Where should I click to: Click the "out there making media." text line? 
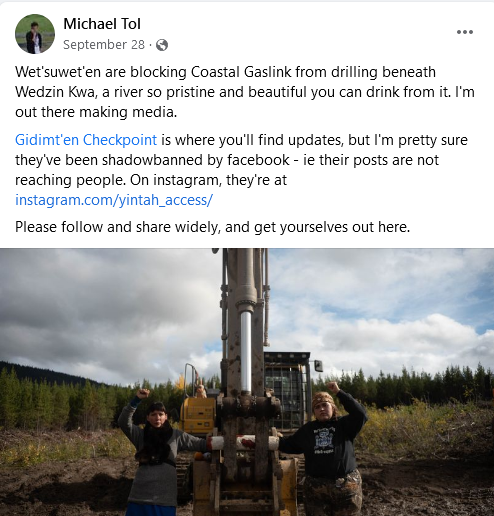click(x=96, y=112)
